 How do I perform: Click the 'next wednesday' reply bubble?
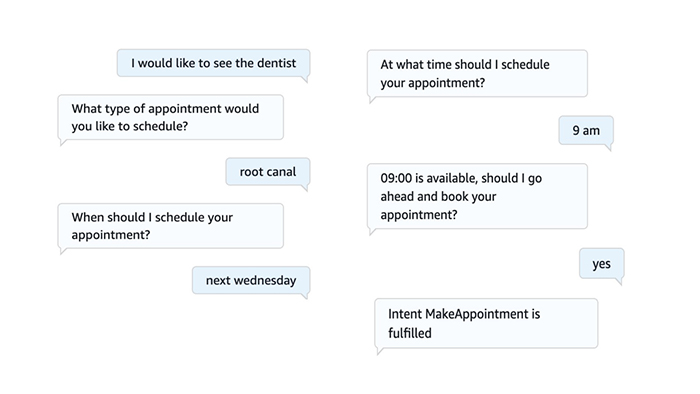click(x=251, y=280)
